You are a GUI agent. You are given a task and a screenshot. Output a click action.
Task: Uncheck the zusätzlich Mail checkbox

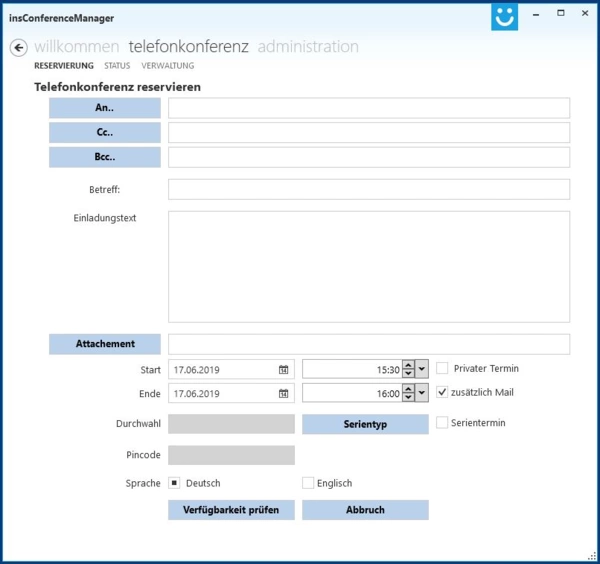tap(442, 393)
